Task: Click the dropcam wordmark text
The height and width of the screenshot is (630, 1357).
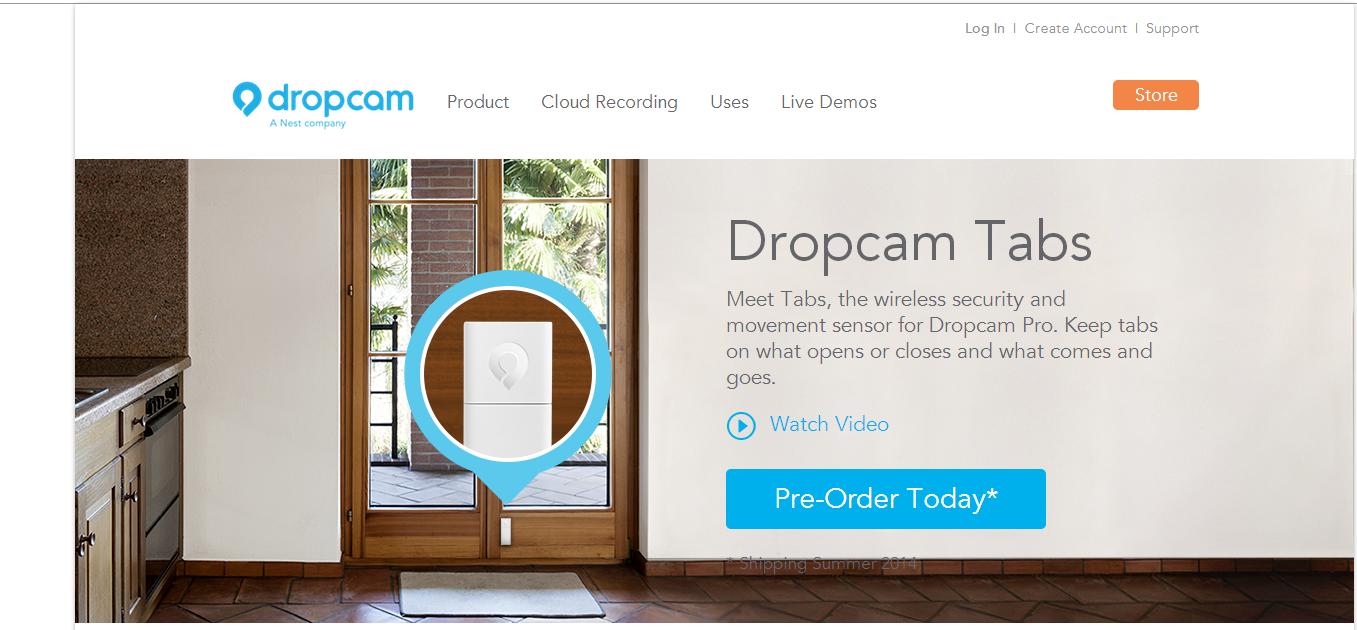Action: pos(340,98)
